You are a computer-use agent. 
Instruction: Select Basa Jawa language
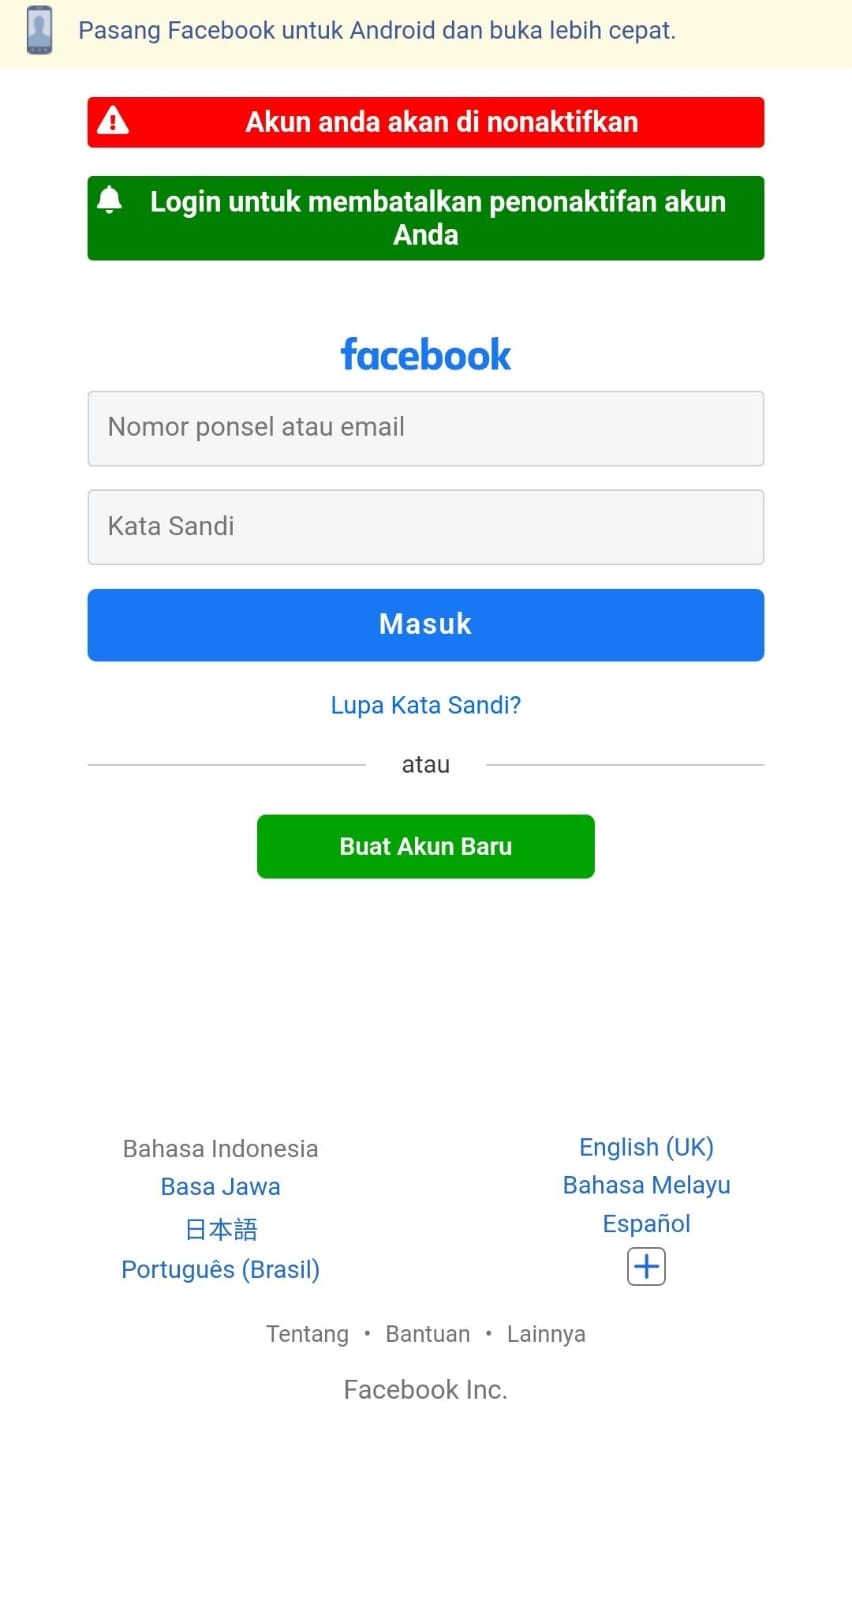(x=221, y=1187)
